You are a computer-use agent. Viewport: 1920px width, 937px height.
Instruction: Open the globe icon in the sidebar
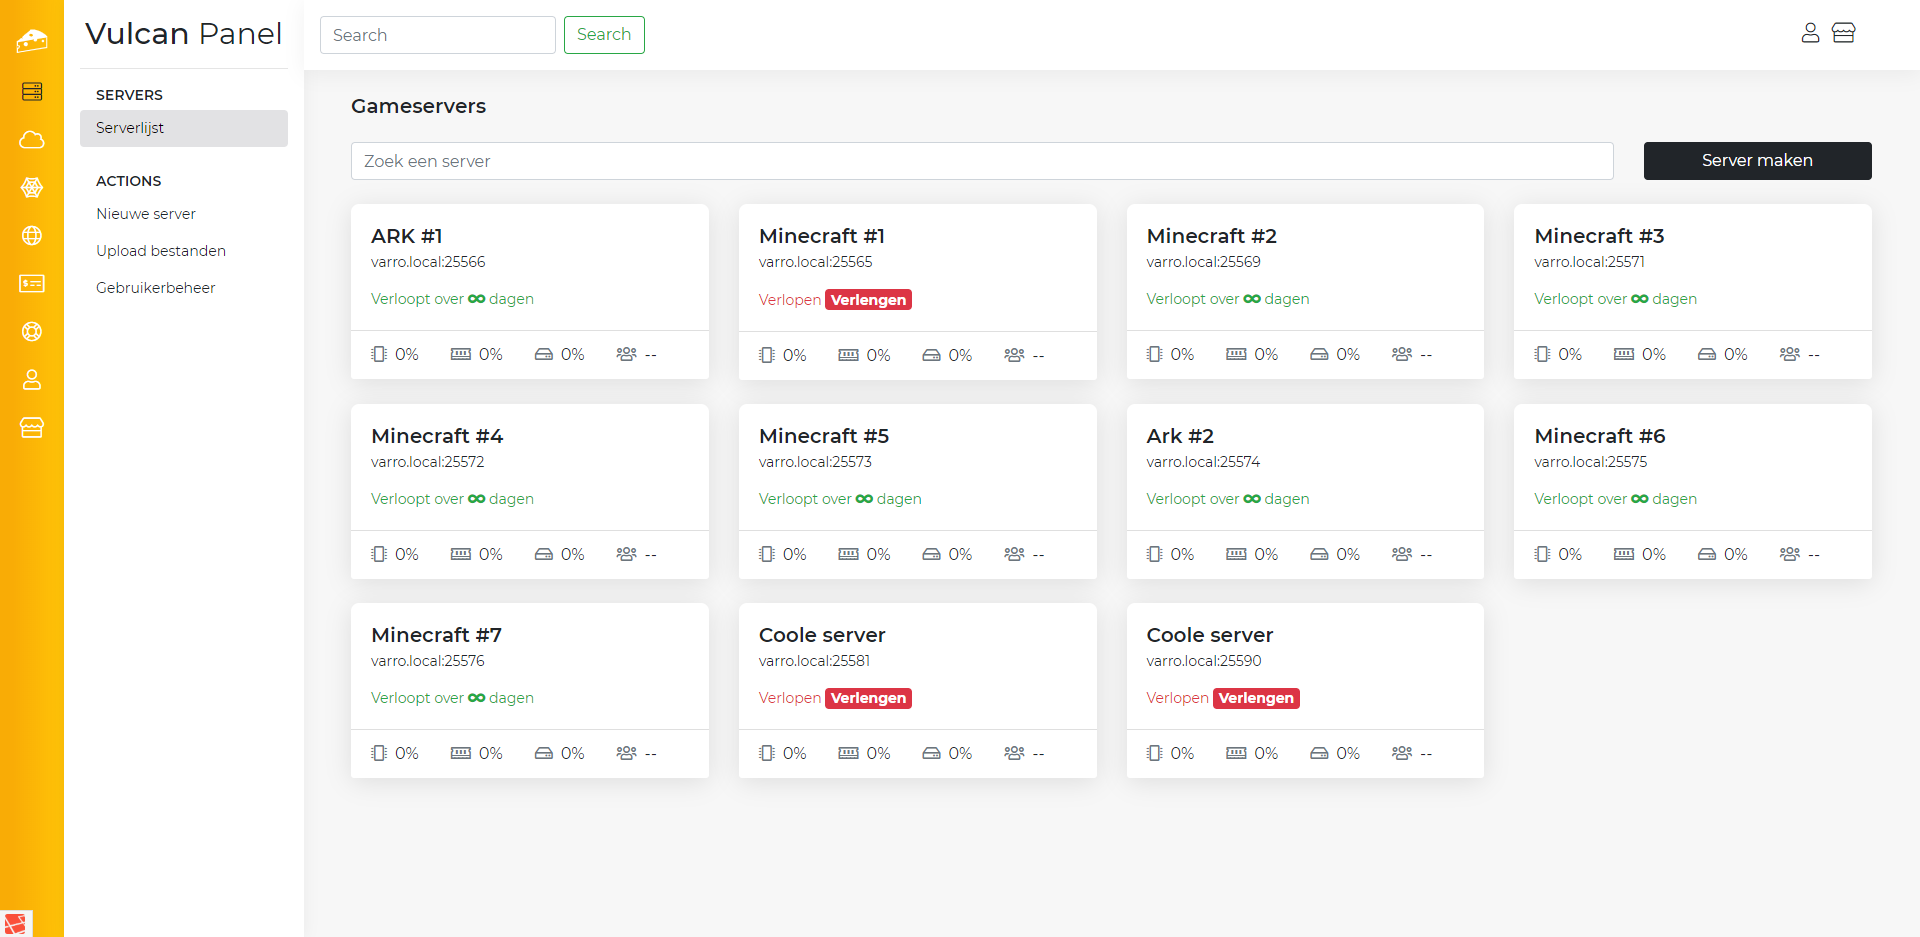click(32, 236)
